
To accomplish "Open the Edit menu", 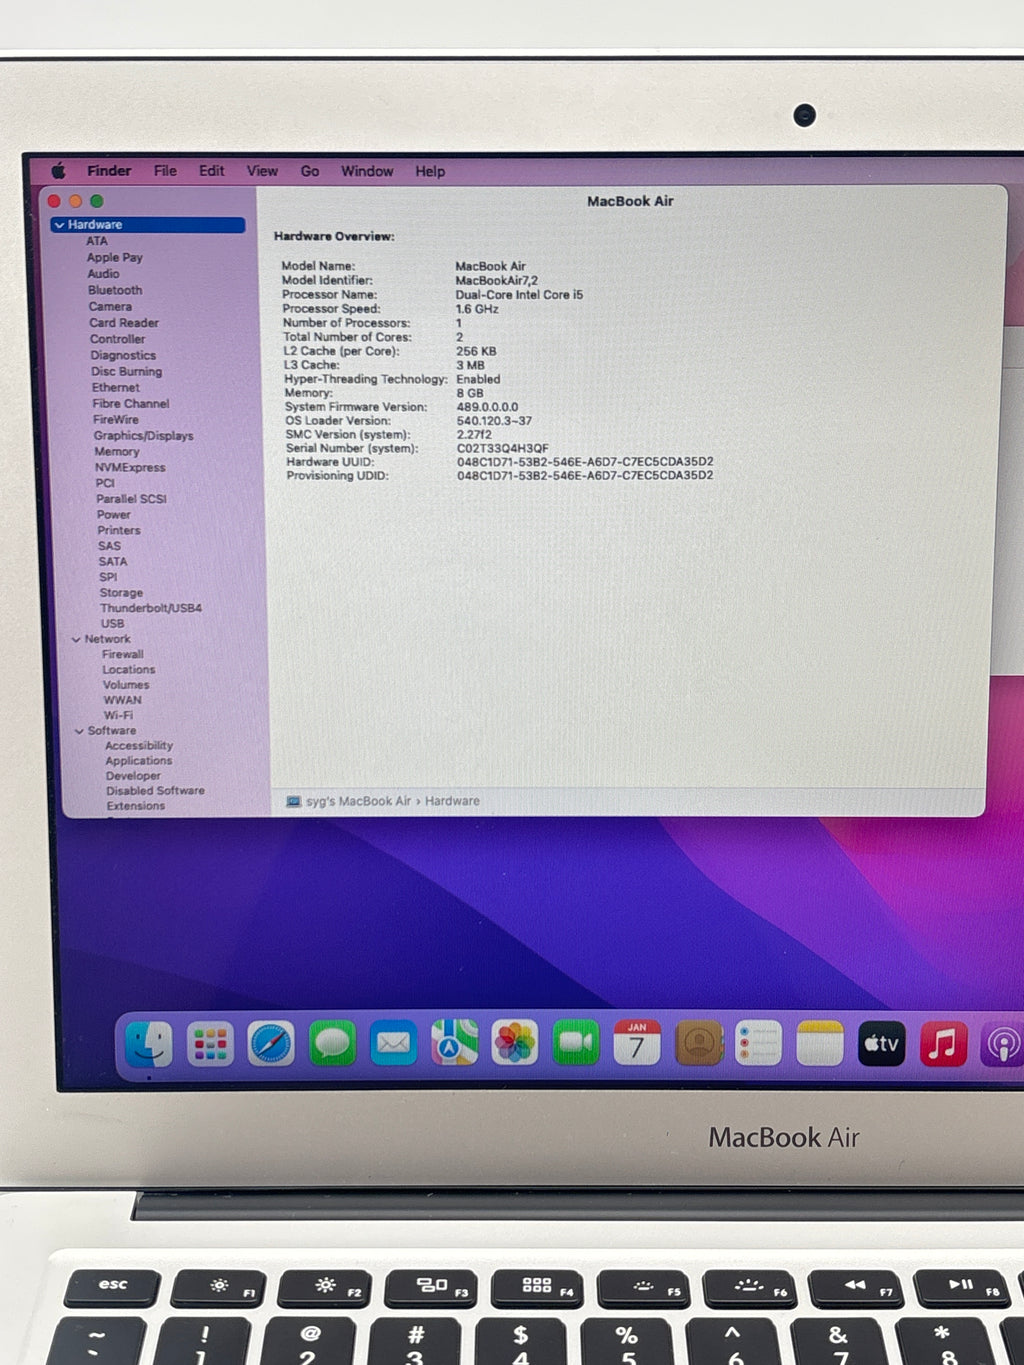I will pyautogui.click(x=212, y=171).
